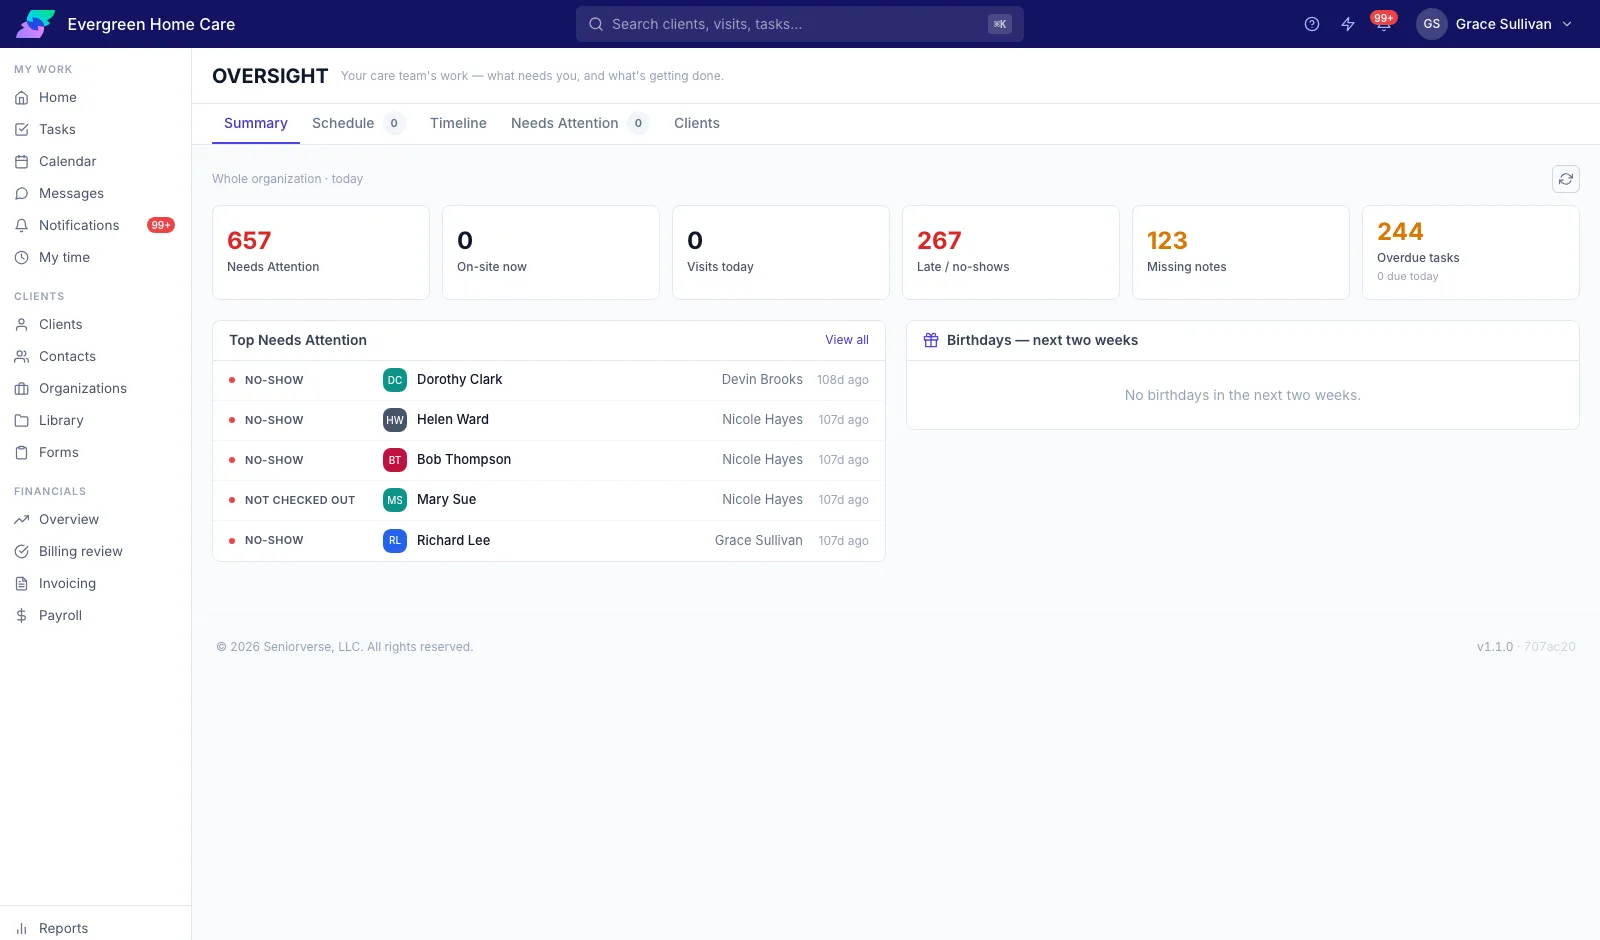Switch to the Timeline tab
This screenshot has width=1600, height=940.
tap(458, 123)
